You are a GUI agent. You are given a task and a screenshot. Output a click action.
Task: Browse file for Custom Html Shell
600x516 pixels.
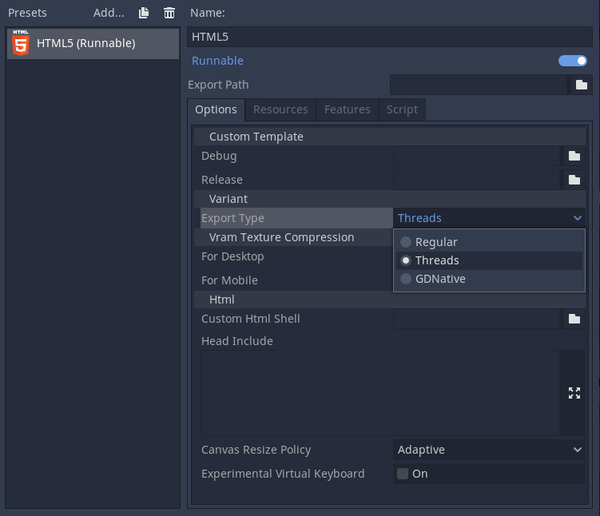click(574, 319)
